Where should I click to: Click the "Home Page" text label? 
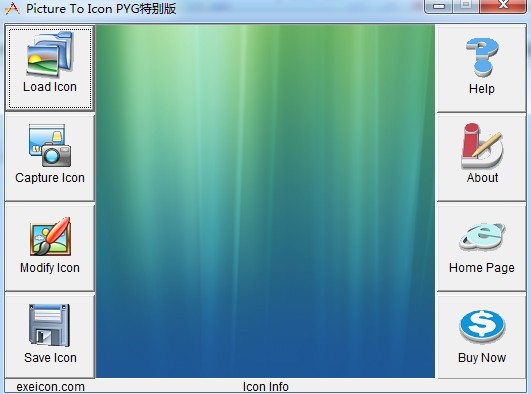pyautogui.click(x=482, y=268)
